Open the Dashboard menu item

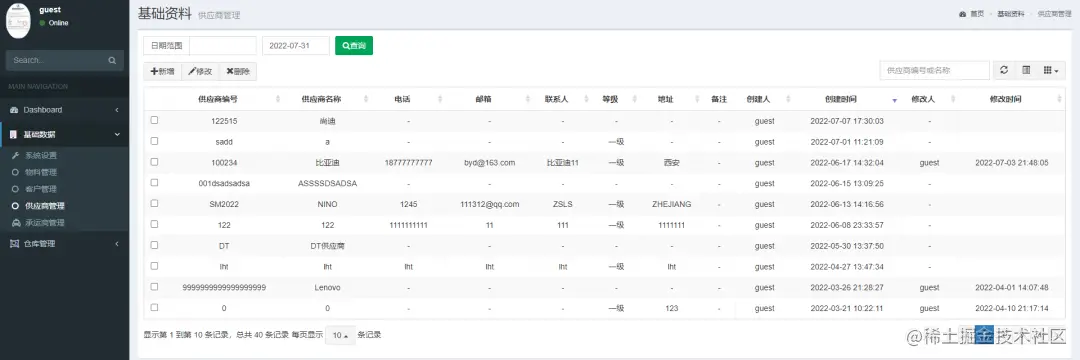click(x=65, y=110)
